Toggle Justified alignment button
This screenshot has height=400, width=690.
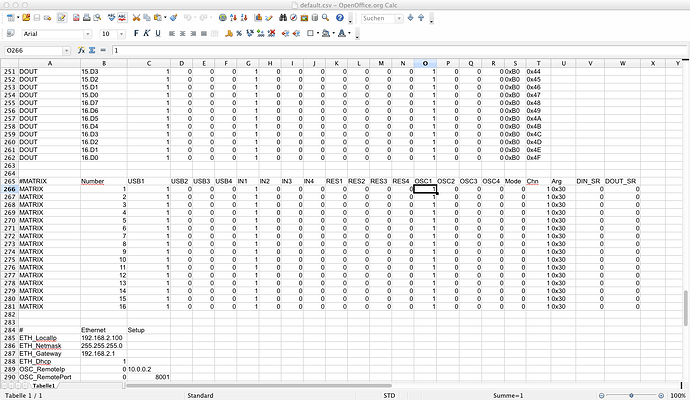tap(204, 33)
